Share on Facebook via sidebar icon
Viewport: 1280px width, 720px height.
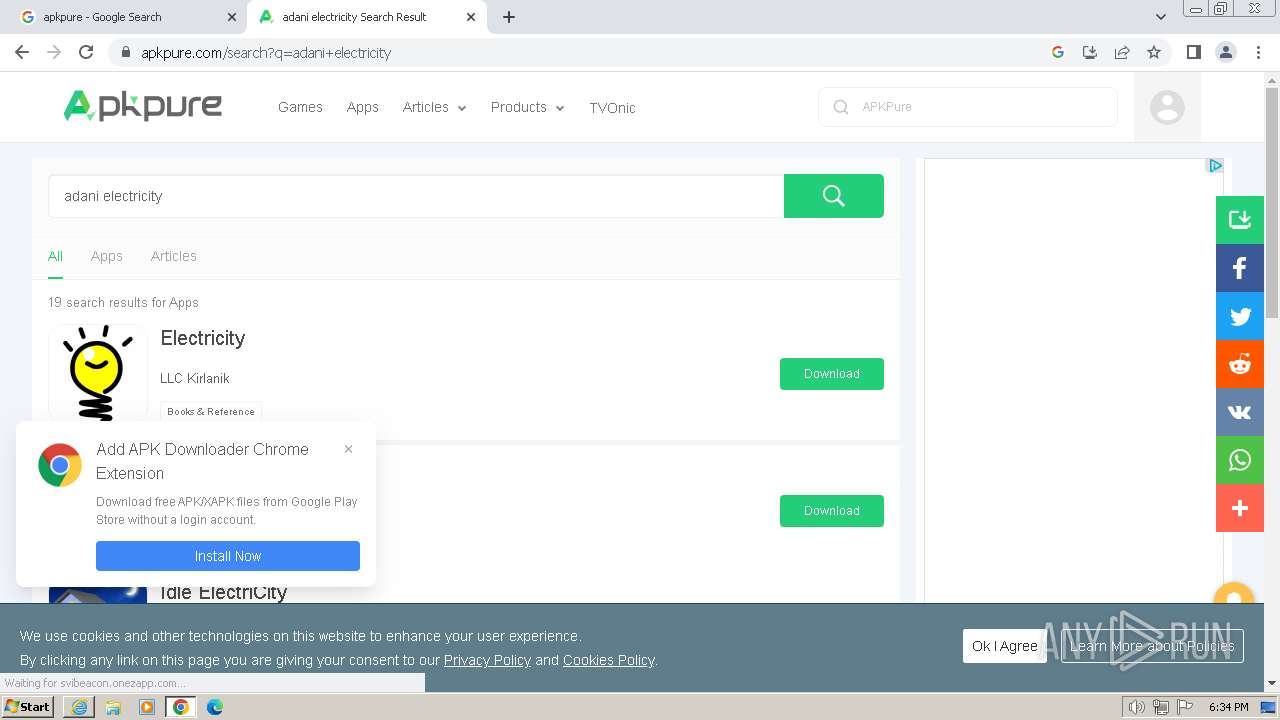tap(1240, 268)
